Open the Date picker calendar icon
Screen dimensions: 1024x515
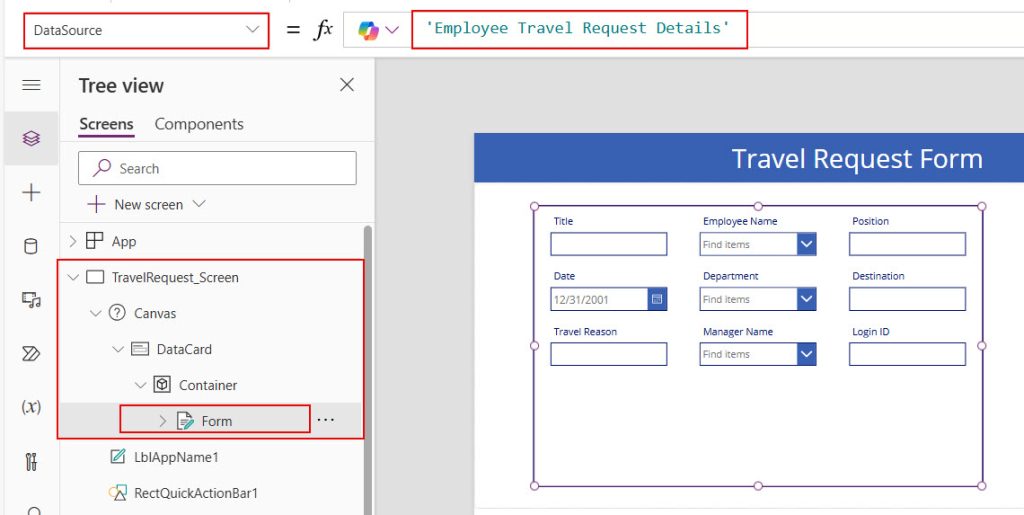coord(657,299)
